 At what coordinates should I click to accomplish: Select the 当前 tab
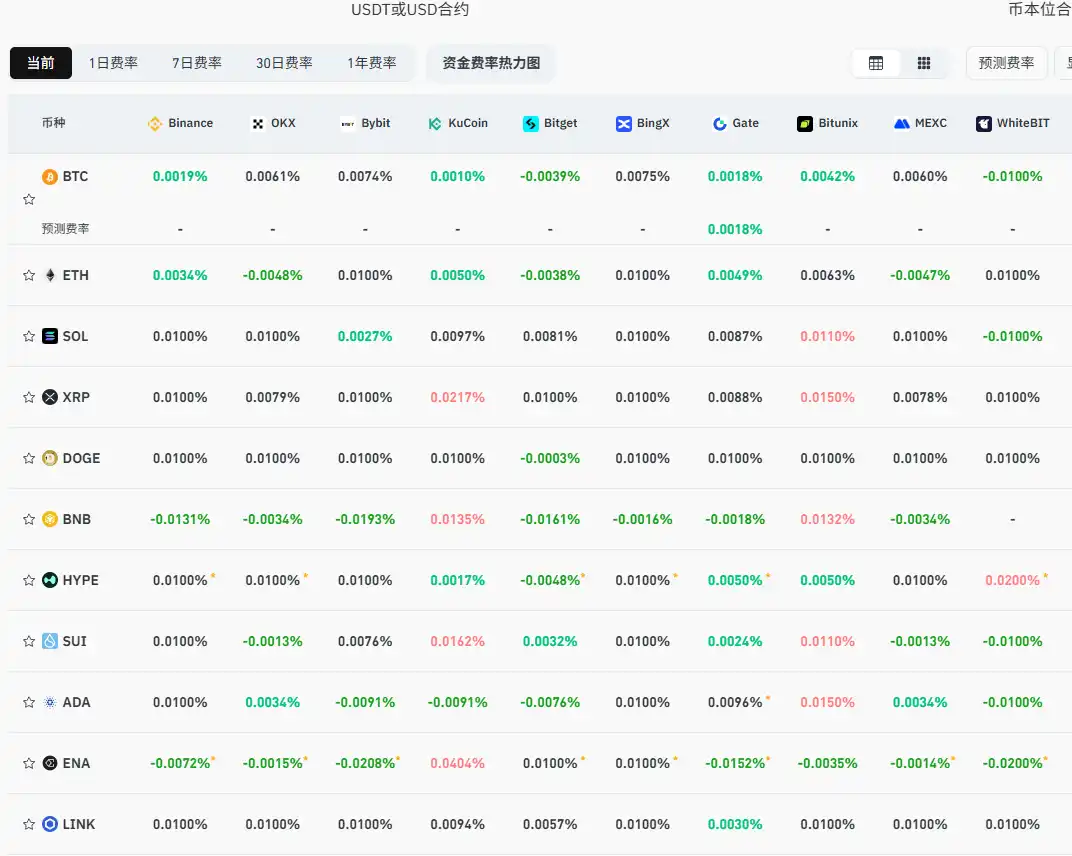tap(41, 63)
